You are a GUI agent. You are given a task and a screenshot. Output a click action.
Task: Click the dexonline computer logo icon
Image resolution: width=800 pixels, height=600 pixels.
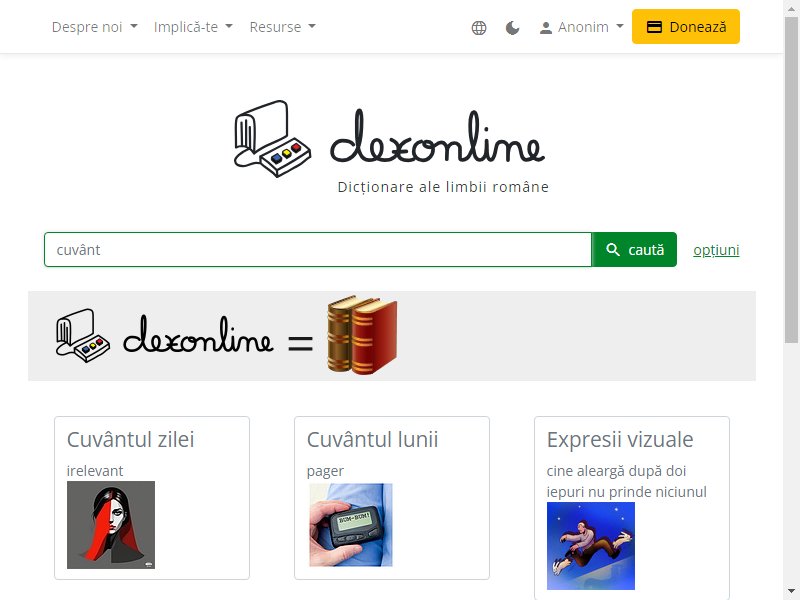(272, 139)
